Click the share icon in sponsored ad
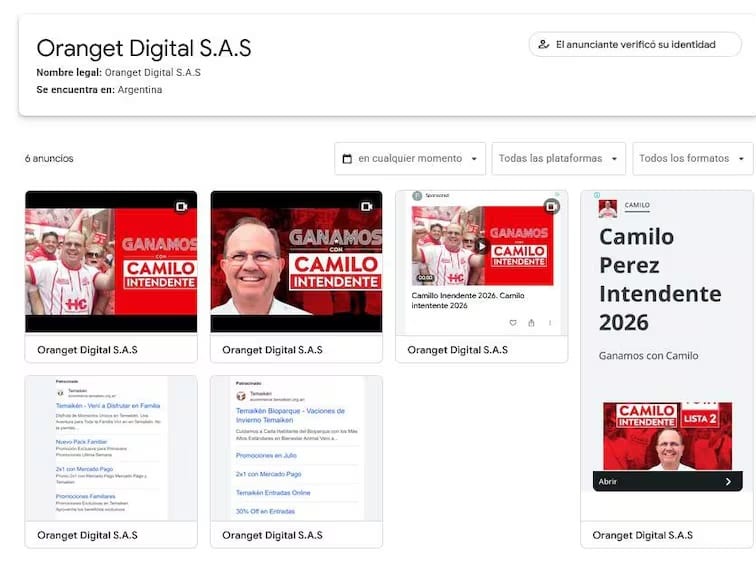Image resolution: width=756 pixels, height=564 pixels. (531, 323)
